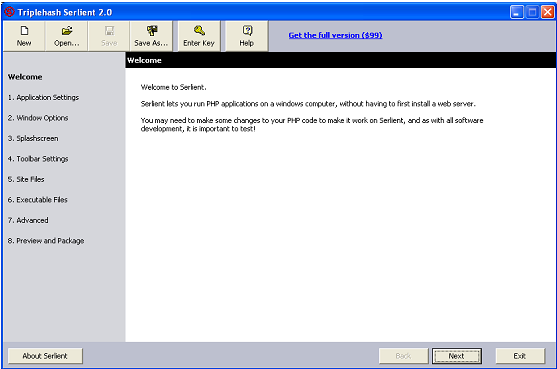Click the Enter Key golden key icon
Viewport: 557px width, 369px height.
199,31
